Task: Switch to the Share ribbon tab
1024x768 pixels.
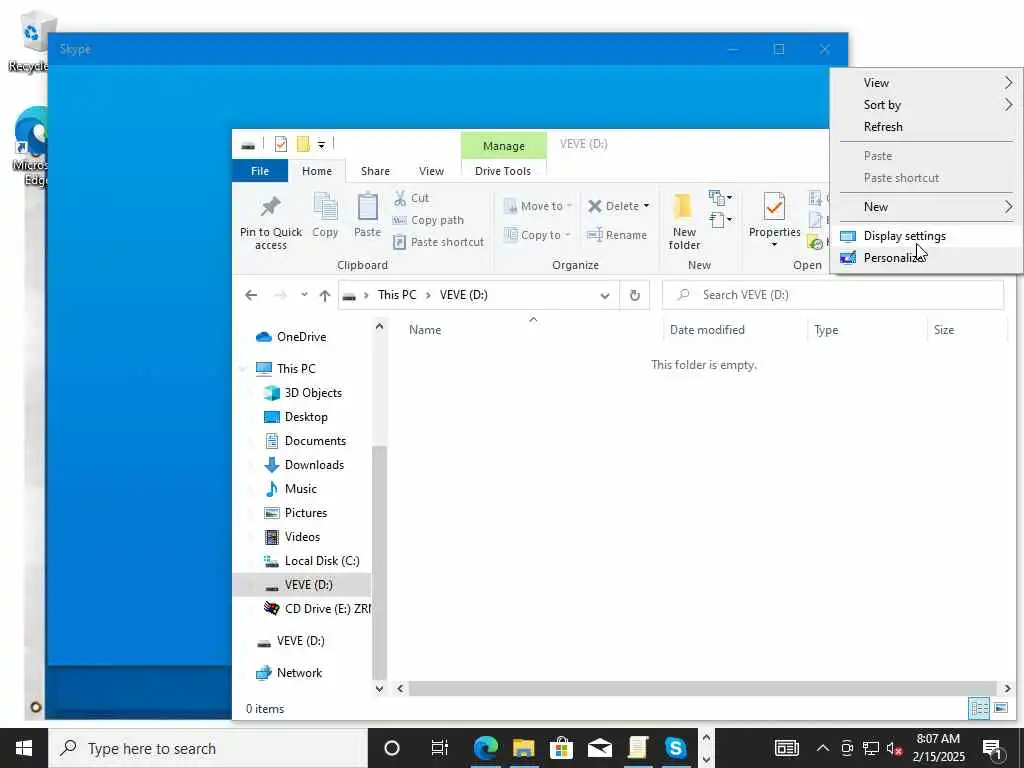Action: [x=375, y=171]
